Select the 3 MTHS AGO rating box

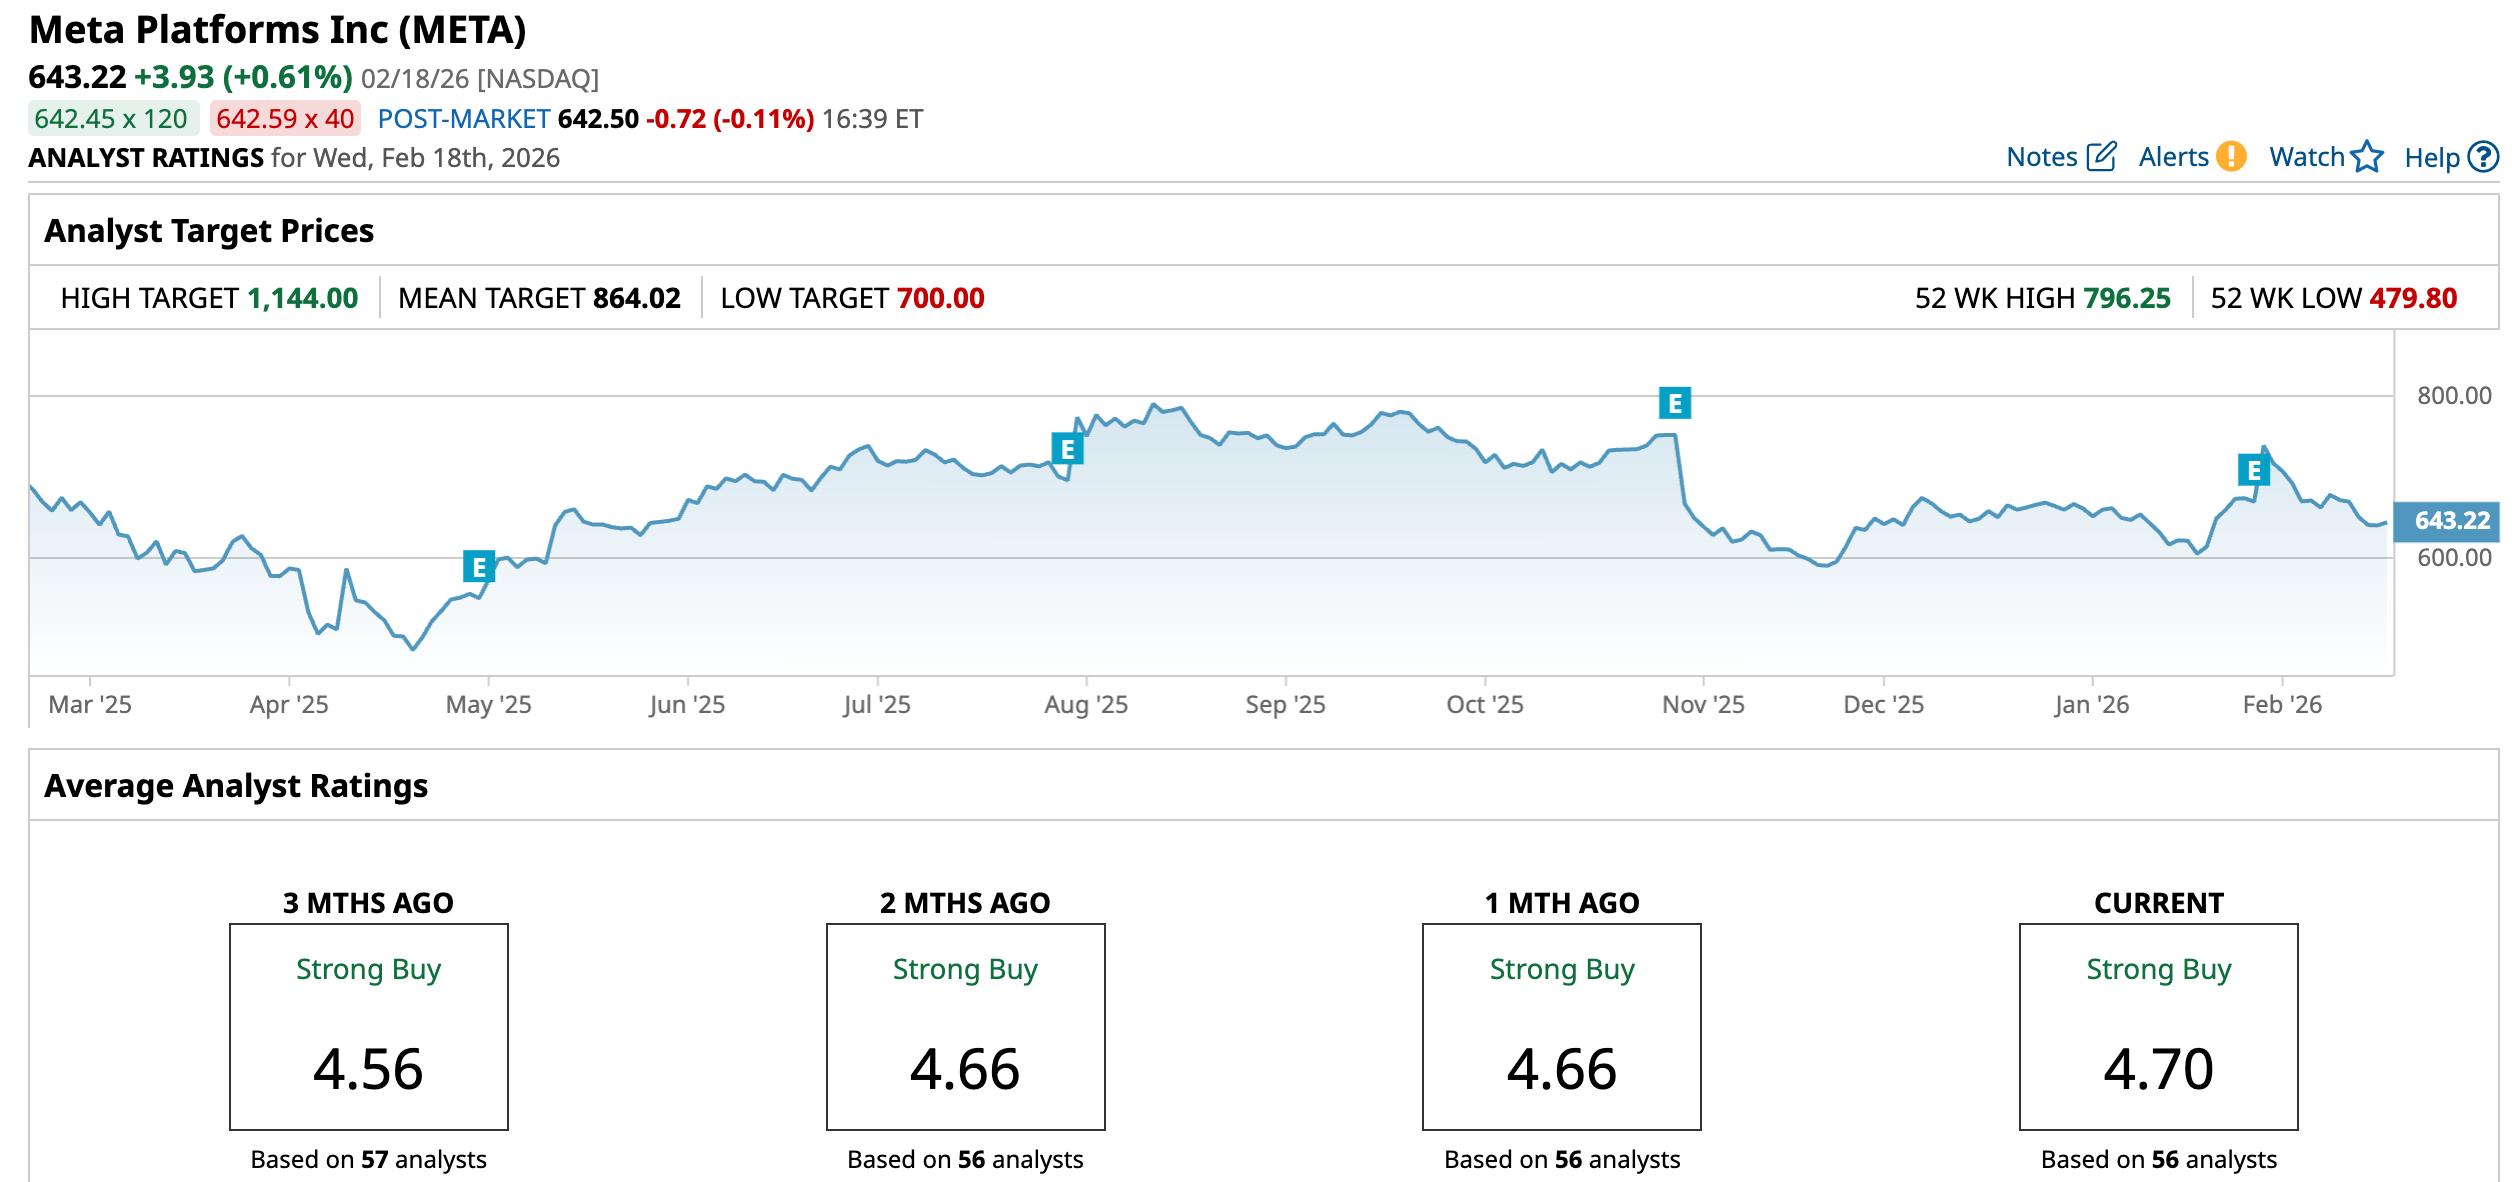tap(369, 1027)
